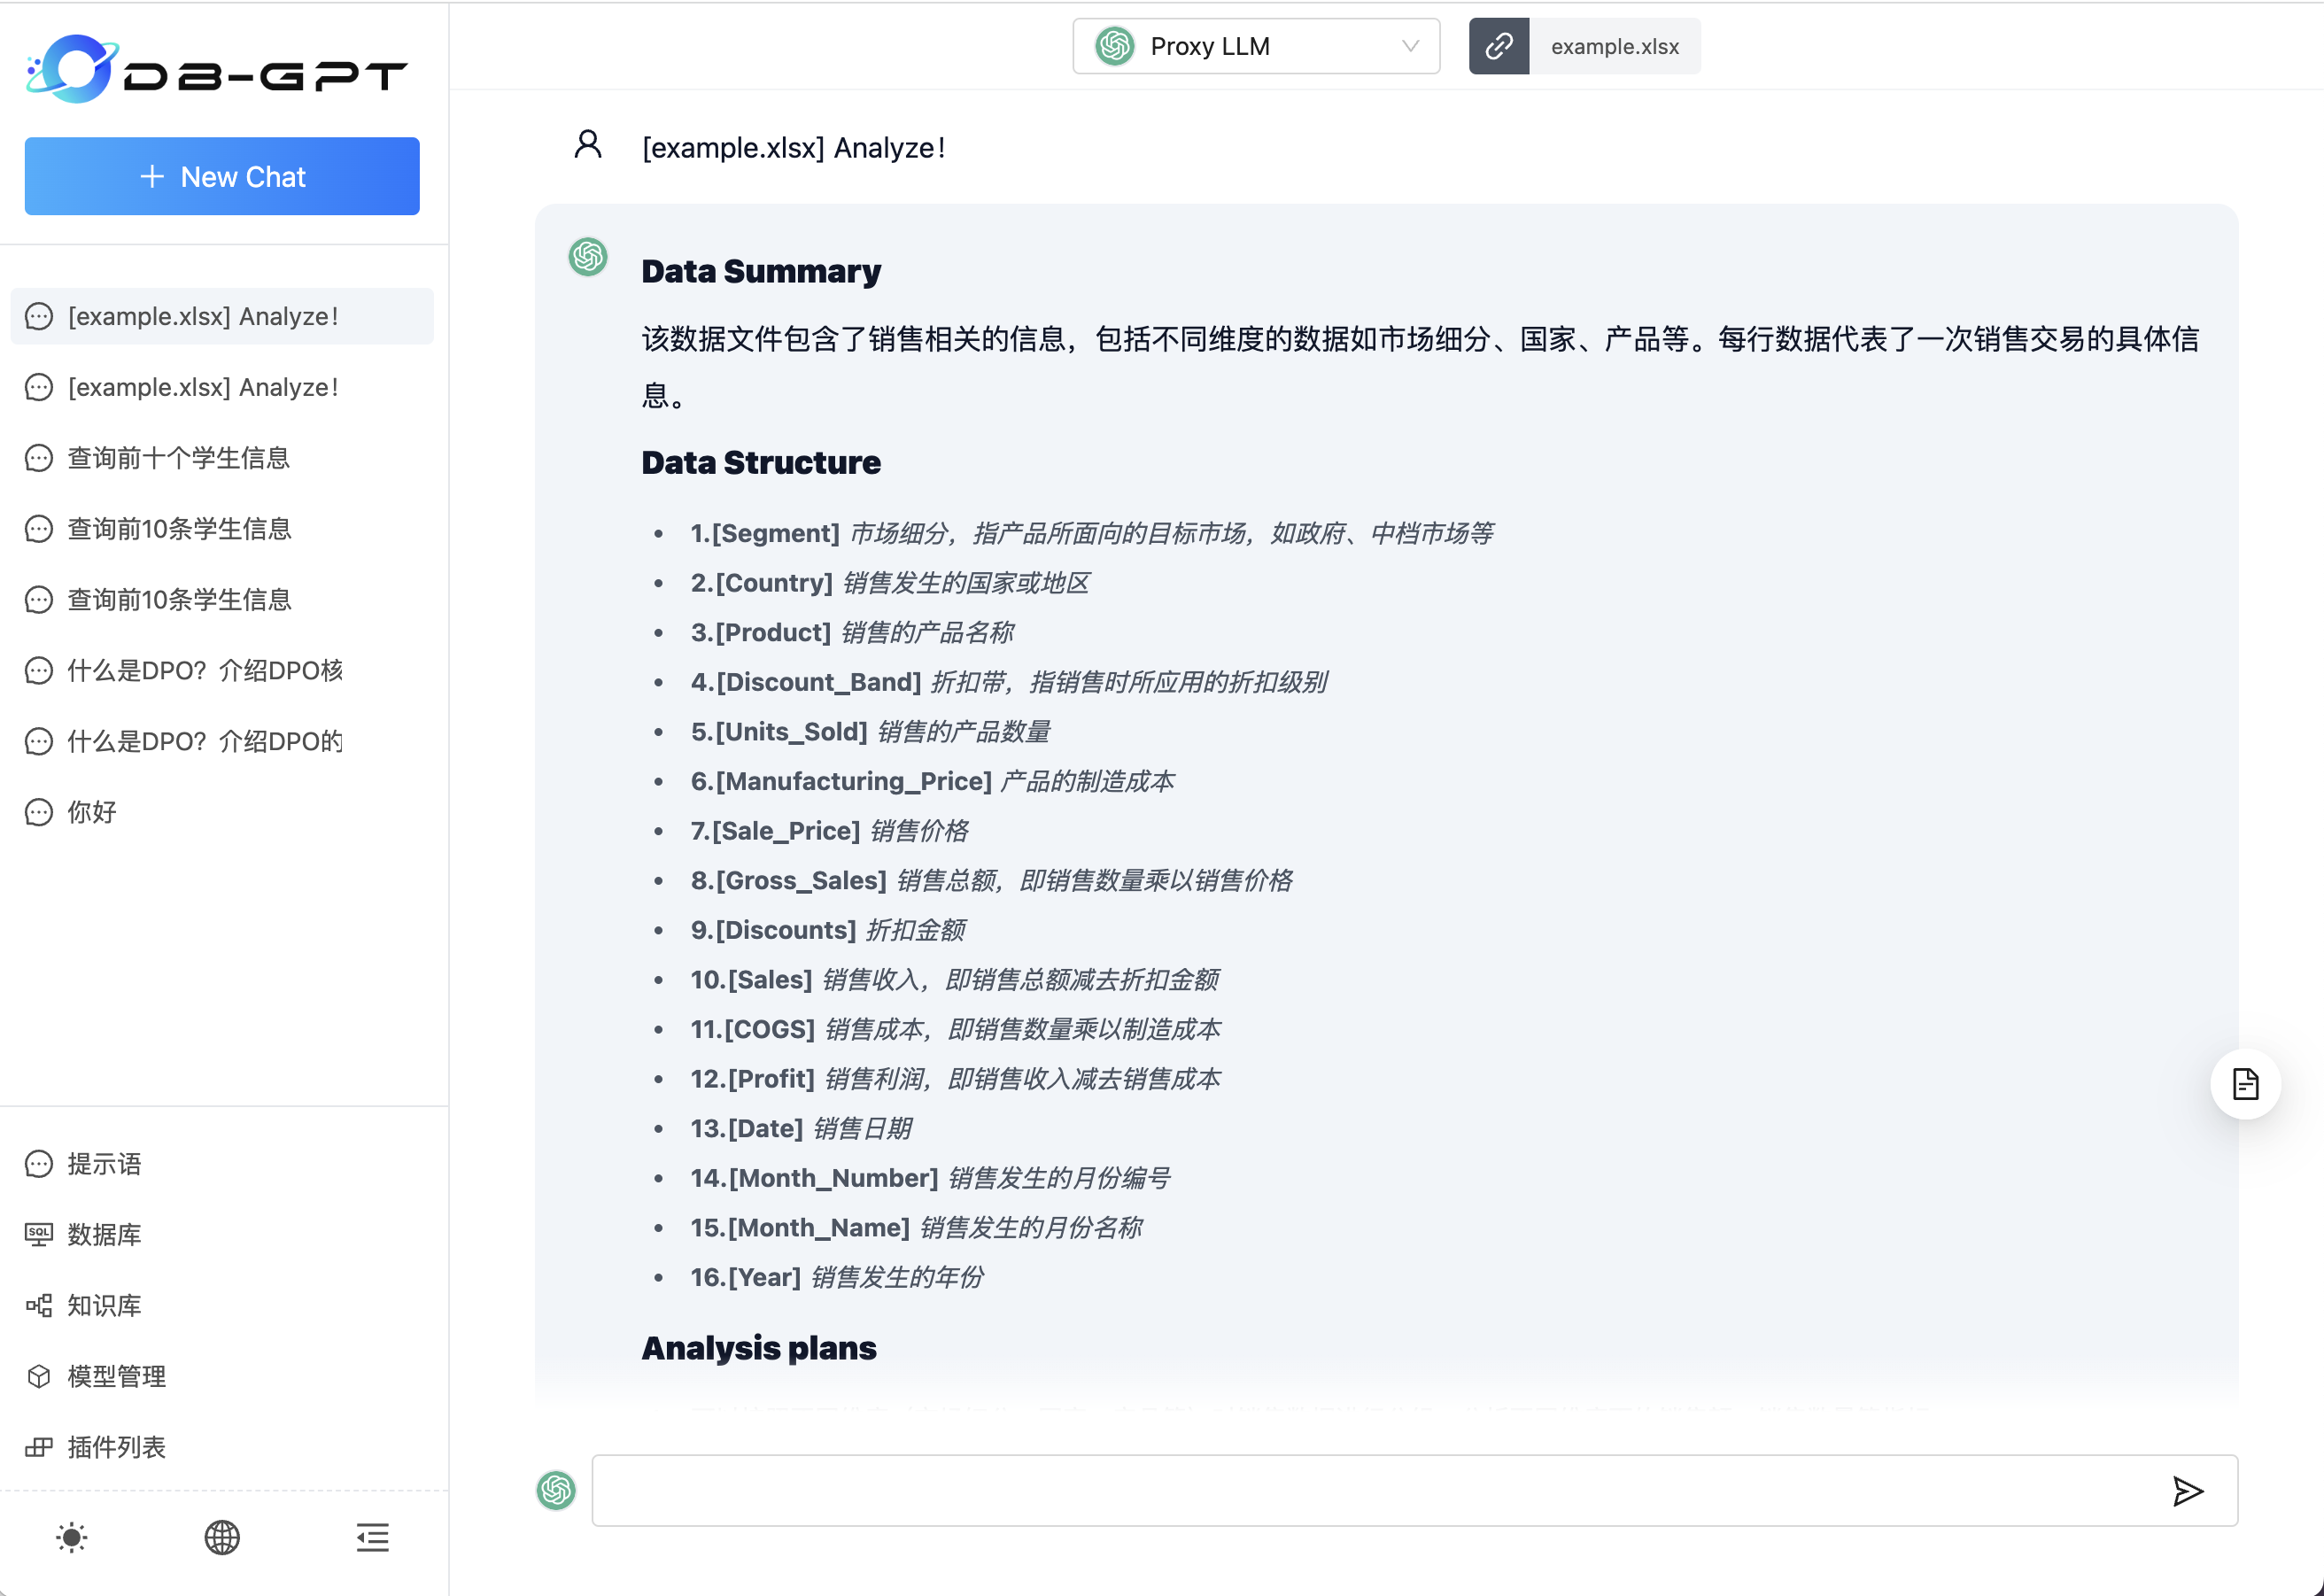
Task: Select the 你好 chat history entry
Action: point(92,812)
